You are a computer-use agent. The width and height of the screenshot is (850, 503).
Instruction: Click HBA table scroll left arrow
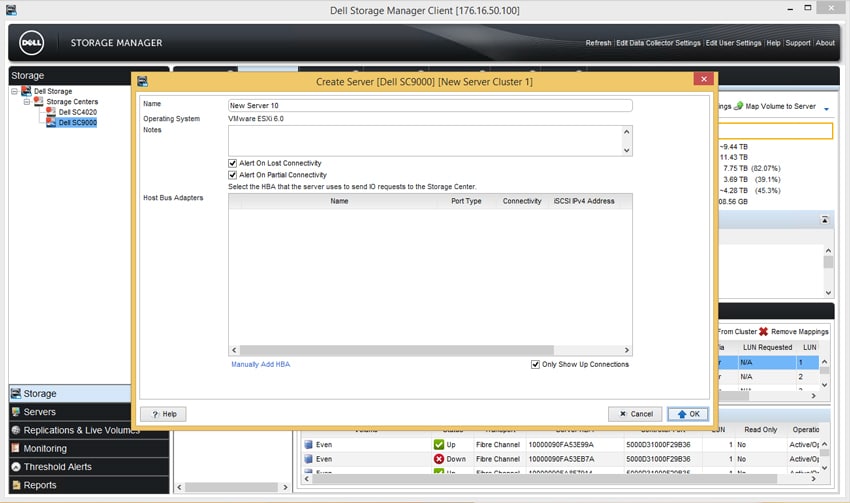coord(234,350)
